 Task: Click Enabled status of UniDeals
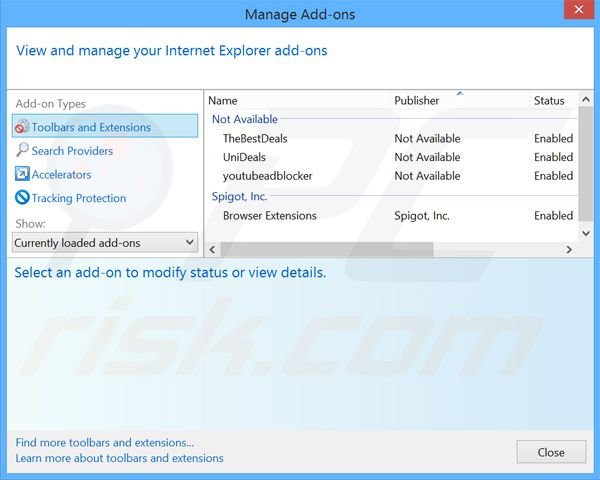(x=553, y=157)
